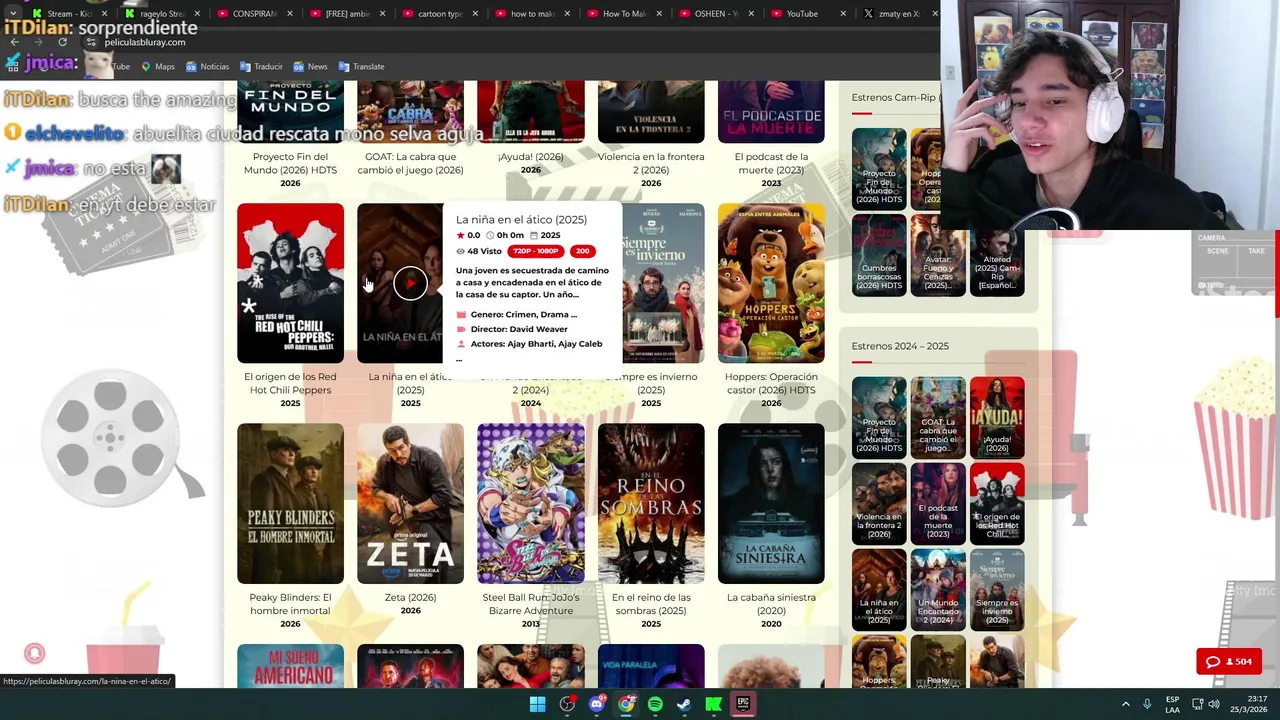Open the Noticias bookmark
Viewport: 1280px width, 720px height.
click(207, 66)
